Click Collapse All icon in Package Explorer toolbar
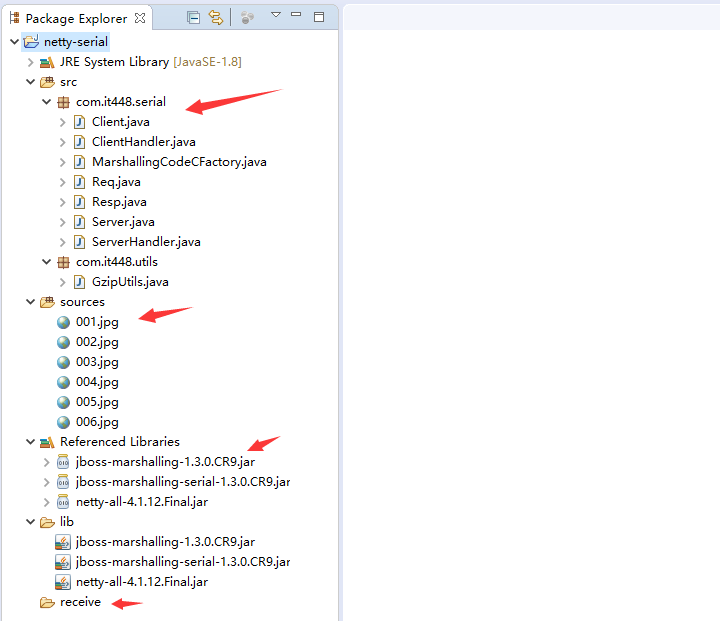The image size is (720, 621). [x=193, y=17]
